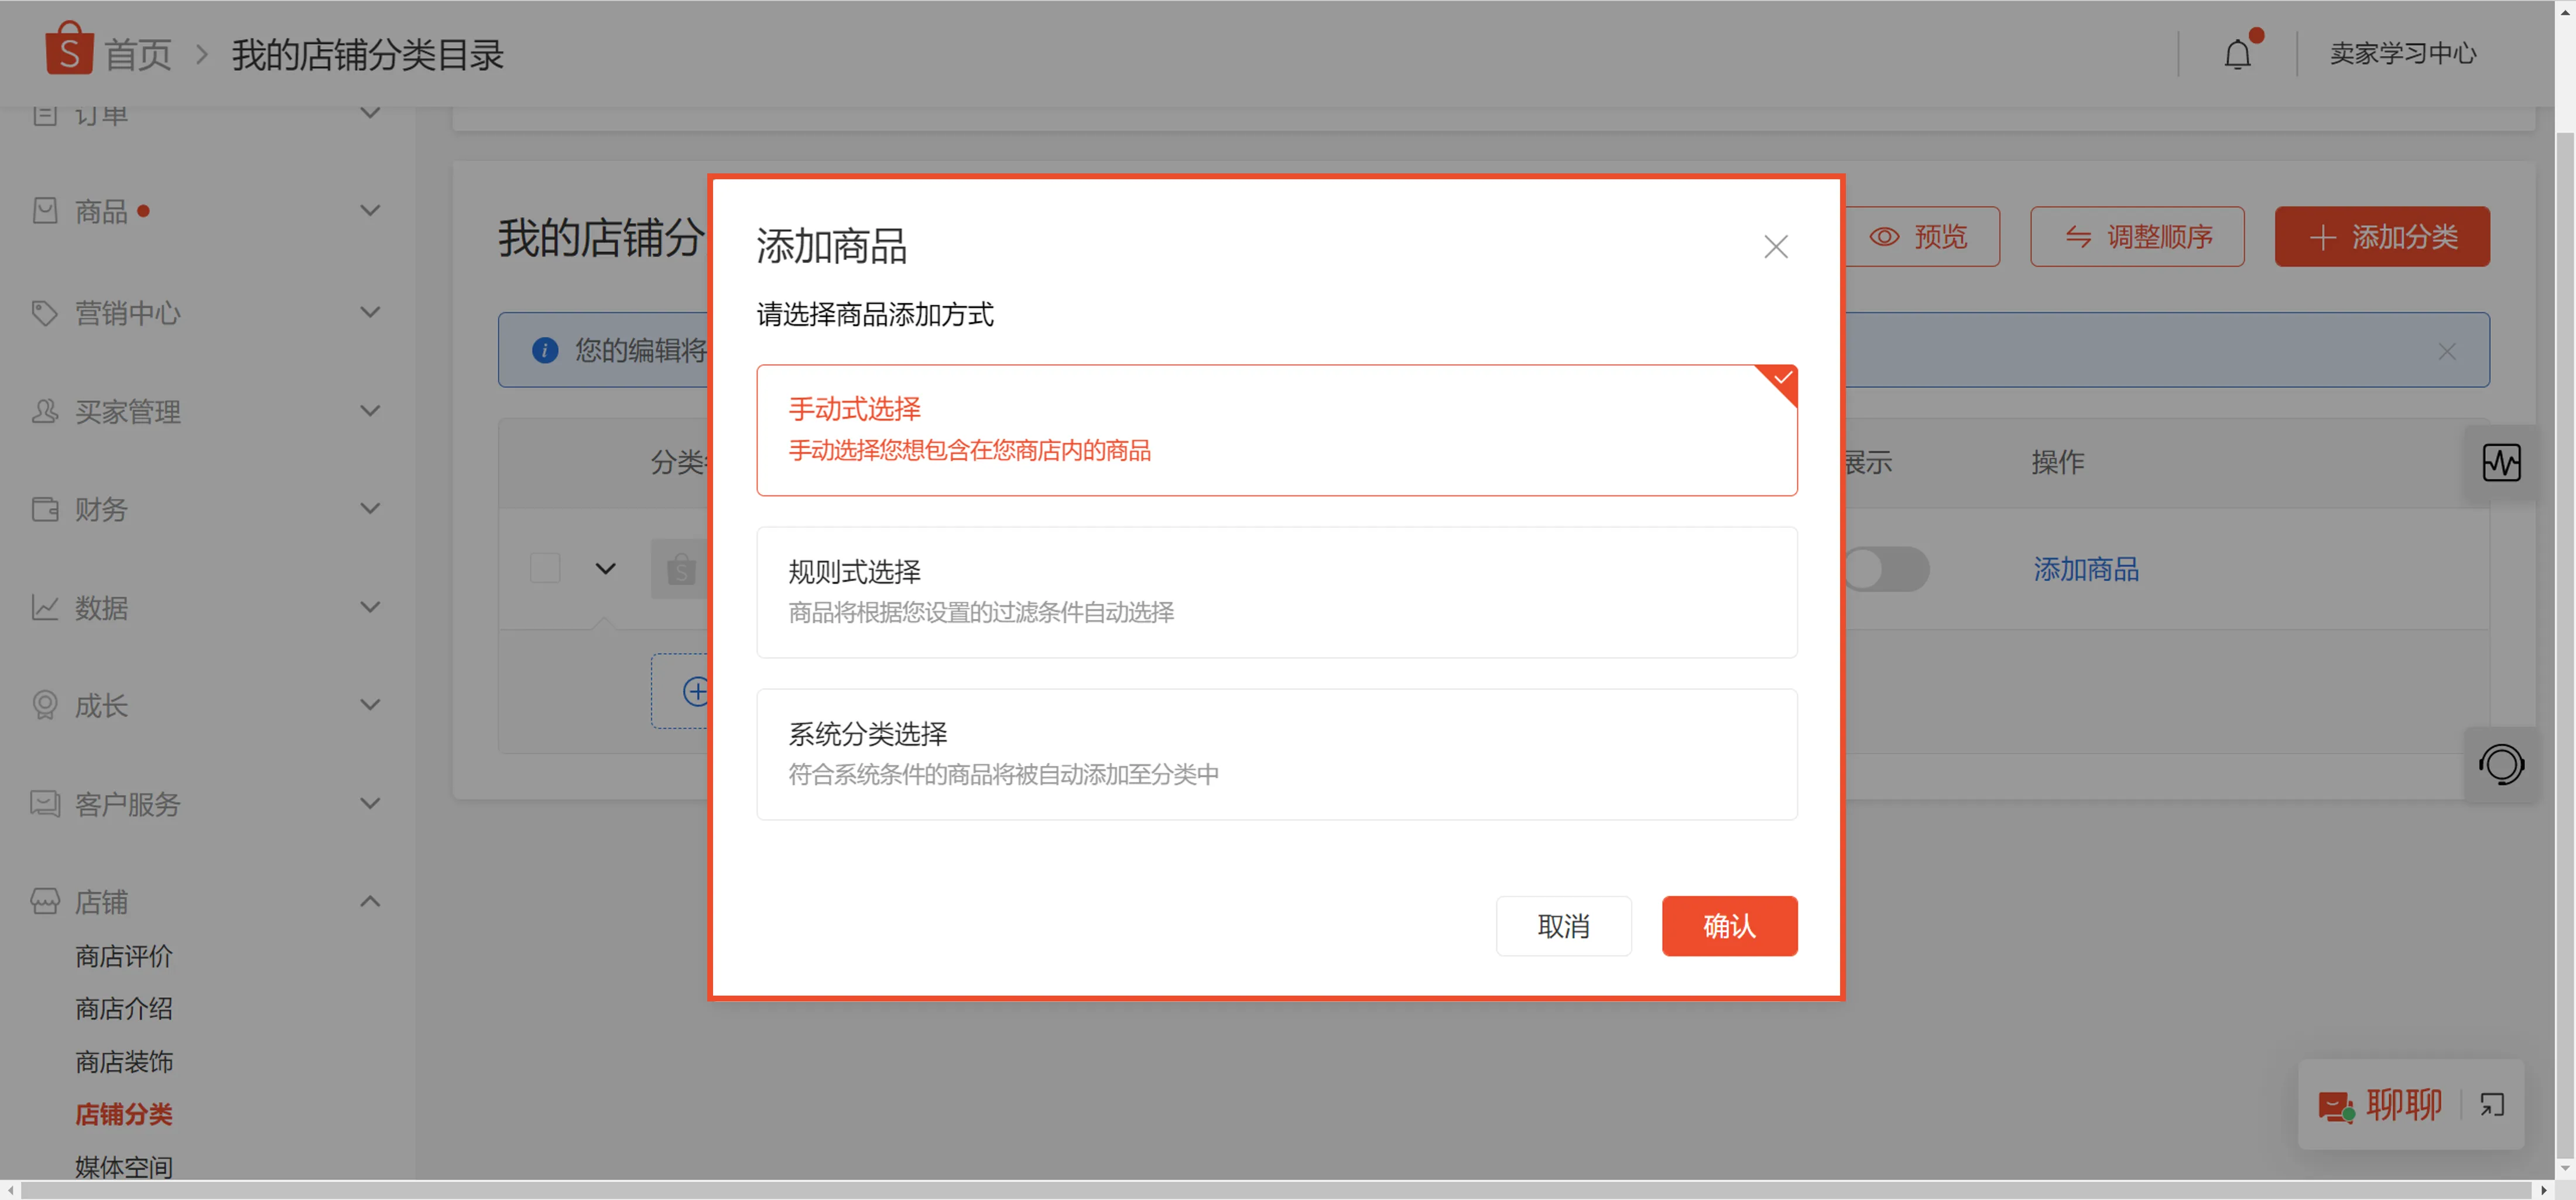This screenshot has height=1200, width=2576.
Task: Select the 营销中心 sidebar icon
Action: pos(44,313)
